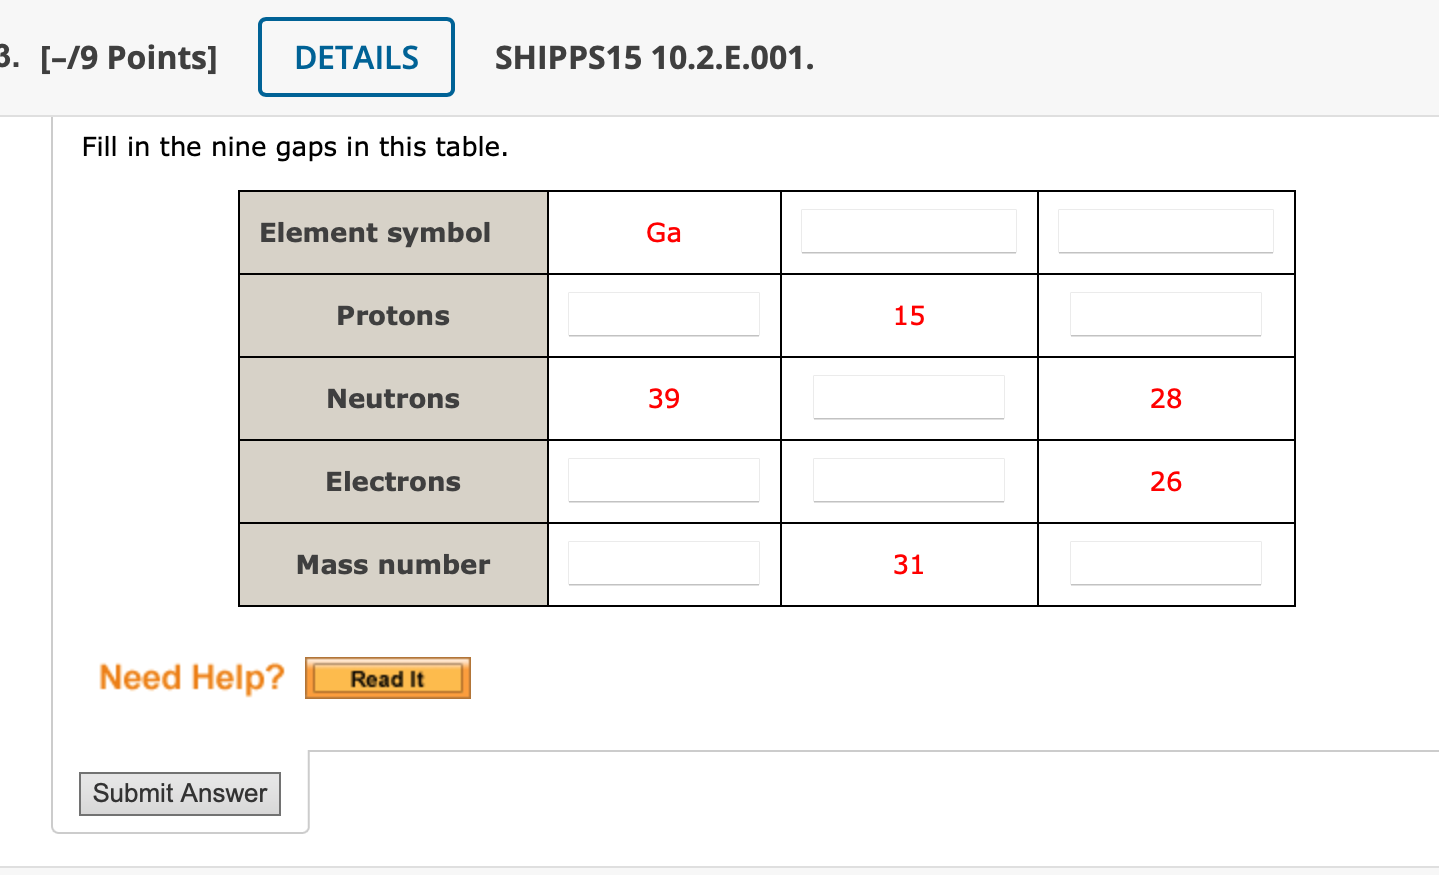The height and width of the screenshot is (875, 1439).
Task: Click the Submit Answer button
Action: [179, 793]
